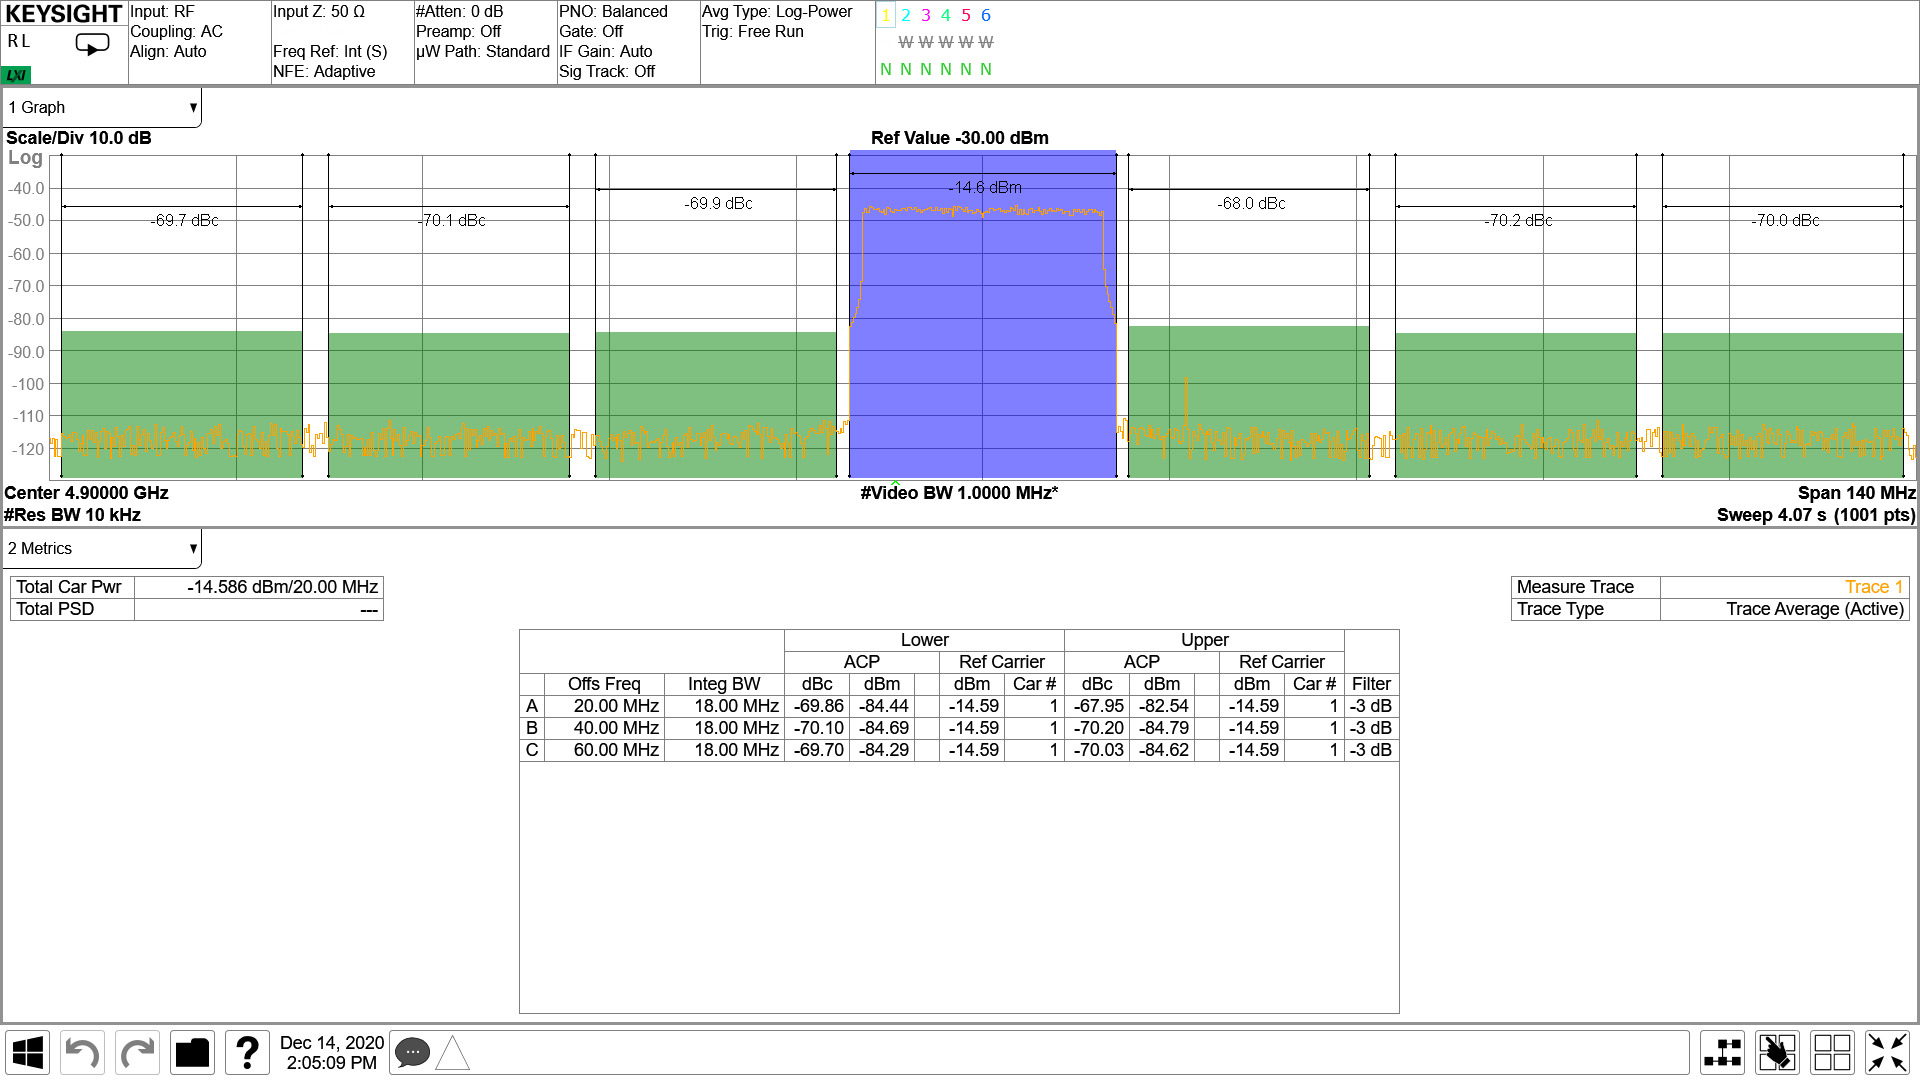1920x1080 pixels.
Task: Open the 2 Metrics dropdown
Action: point(100,548)
